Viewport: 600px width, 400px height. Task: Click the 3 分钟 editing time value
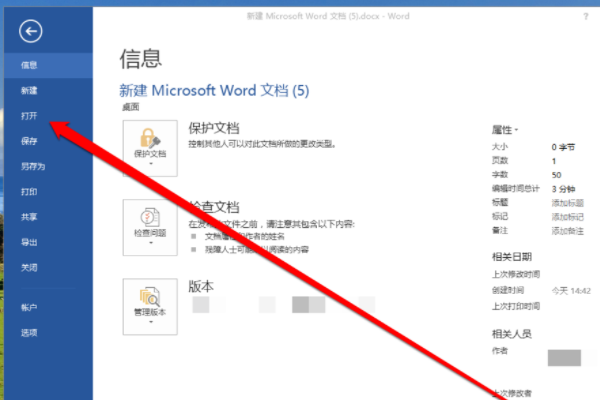563,189
